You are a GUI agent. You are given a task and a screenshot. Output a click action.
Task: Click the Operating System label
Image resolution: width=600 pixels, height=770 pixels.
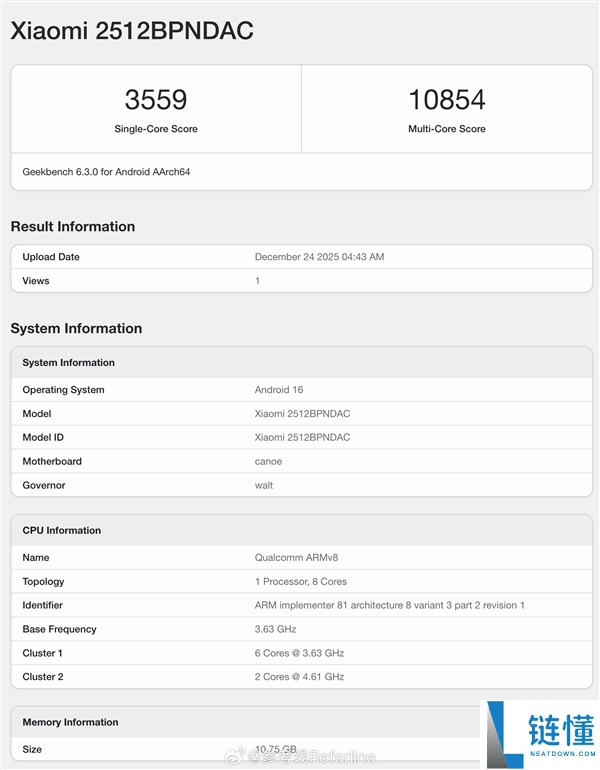pos(63,390)
